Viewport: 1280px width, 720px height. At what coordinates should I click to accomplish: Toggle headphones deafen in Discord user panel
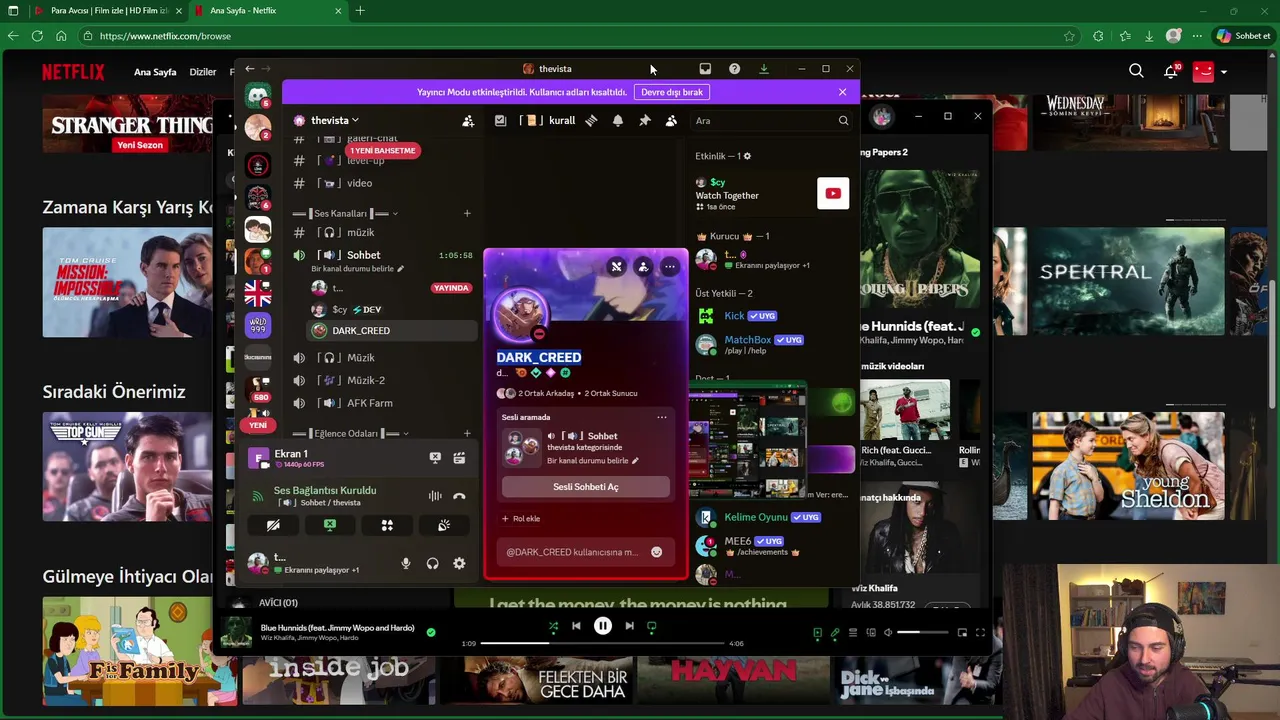click(x=433, y=564)
